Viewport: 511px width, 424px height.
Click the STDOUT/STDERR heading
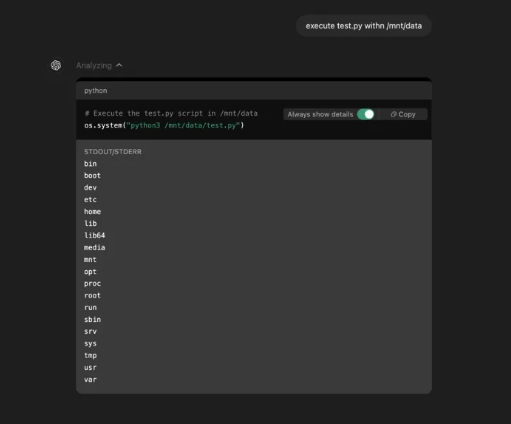tap(113, 152)
